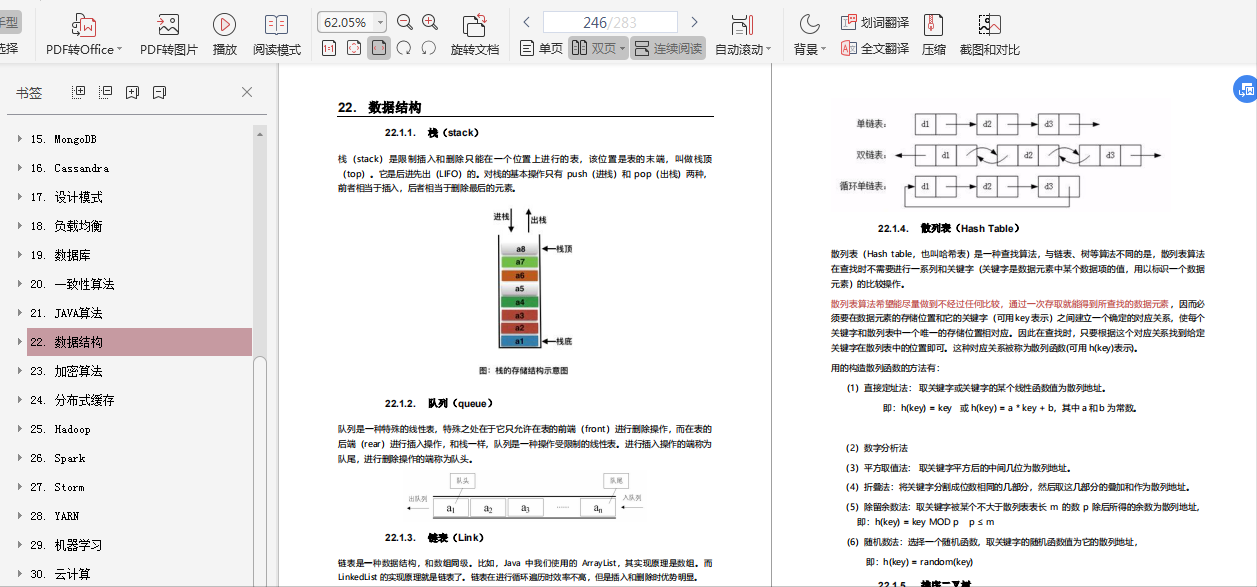
Task: Open the 截图和对比 screenshot and compare tool
Action: point(989,35)
